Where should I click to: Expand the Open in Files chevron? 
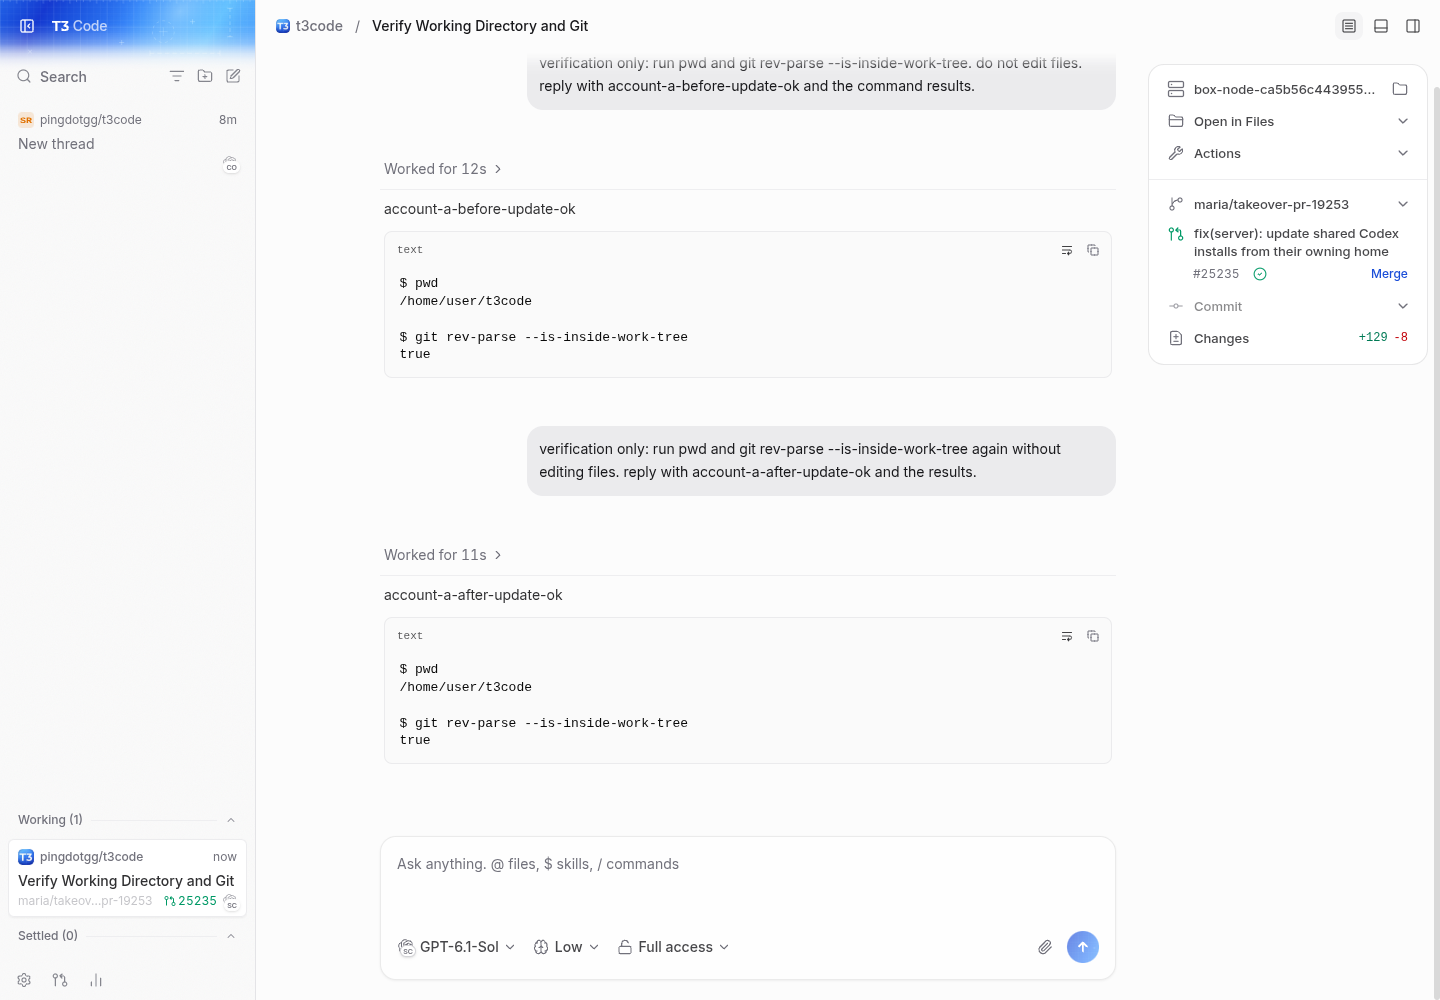click(x=1403, y=121)
